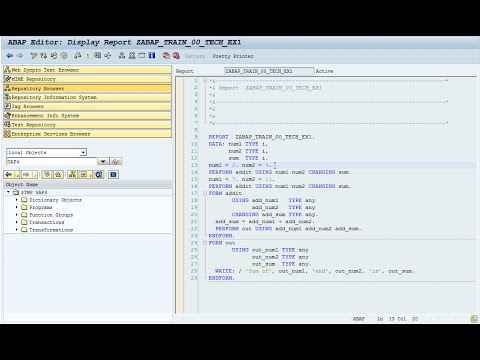Select the Programs tree item label
480x360 pixels.
(41, 207)
